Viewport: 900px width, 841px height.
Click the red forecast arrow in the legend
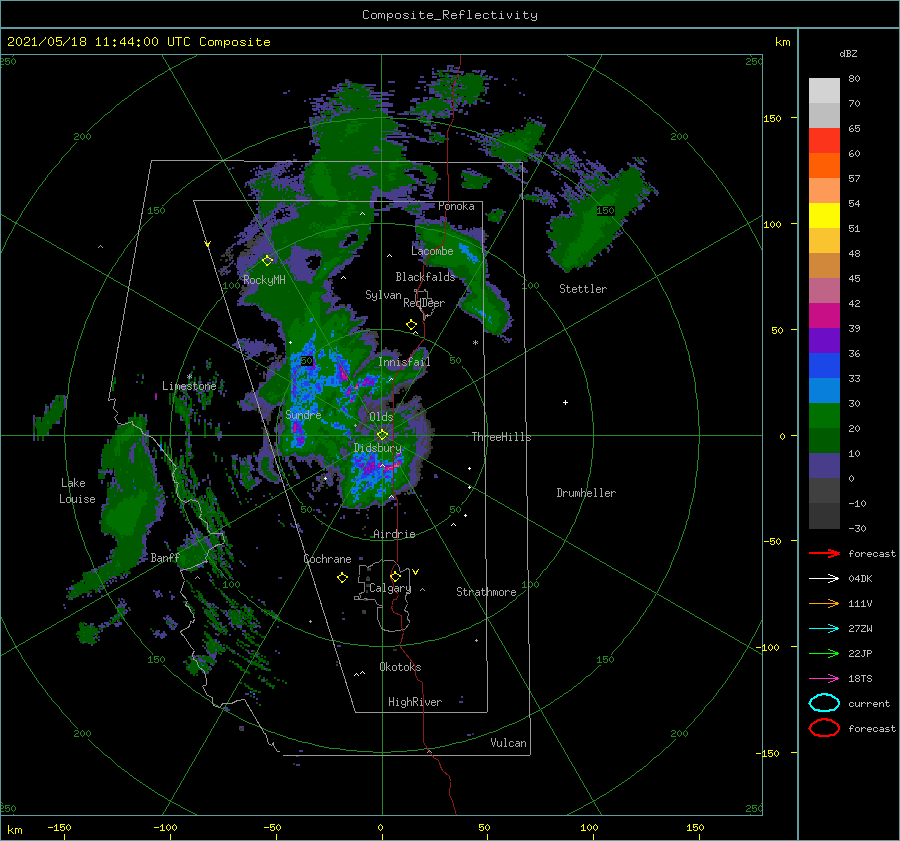tap(824, 553)
